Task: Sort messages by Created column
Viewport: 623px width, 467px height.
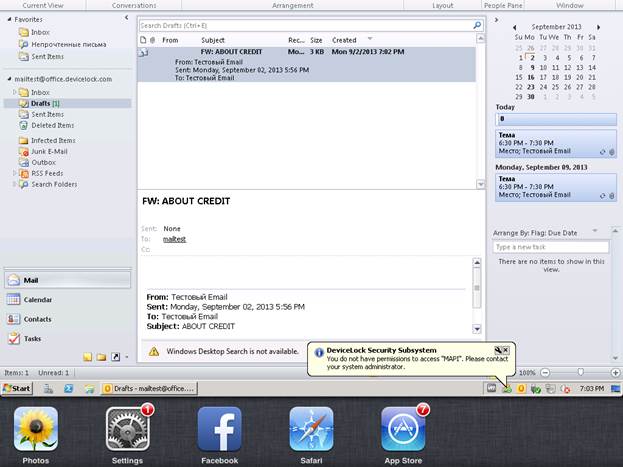Action: [x=345, y=40]
